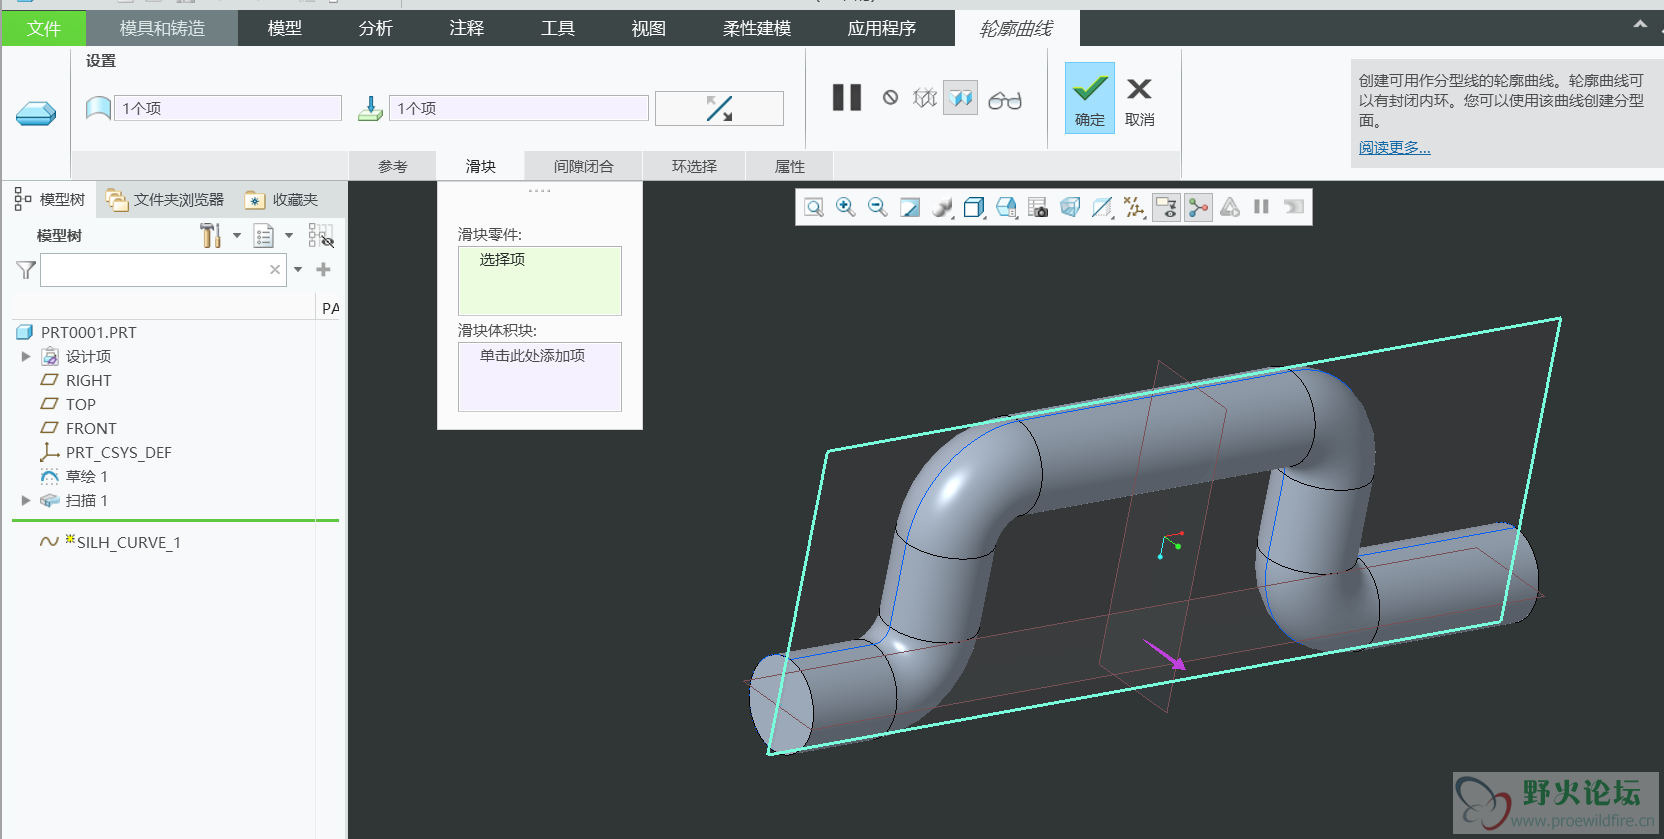Open the datum display filters icon

click(x=1134, y=207)
